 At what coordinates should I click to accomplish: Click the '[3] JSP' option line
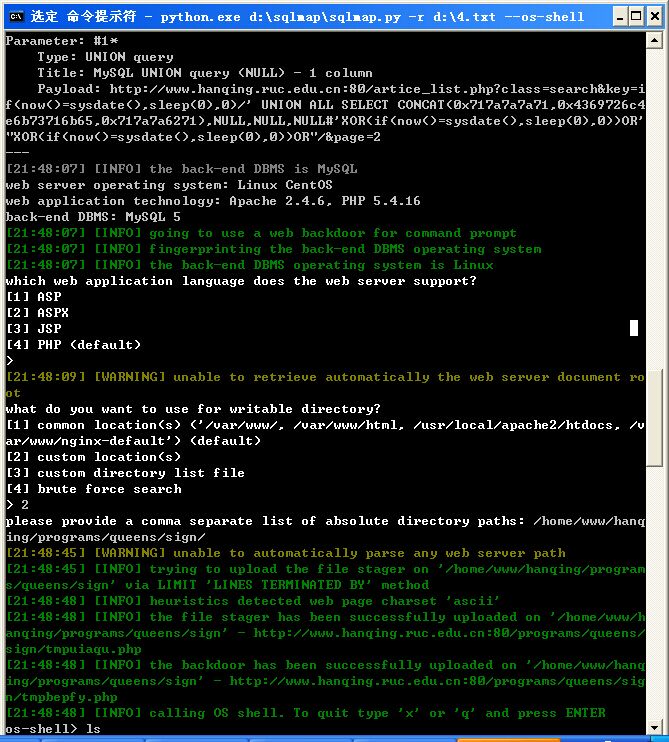34,329
